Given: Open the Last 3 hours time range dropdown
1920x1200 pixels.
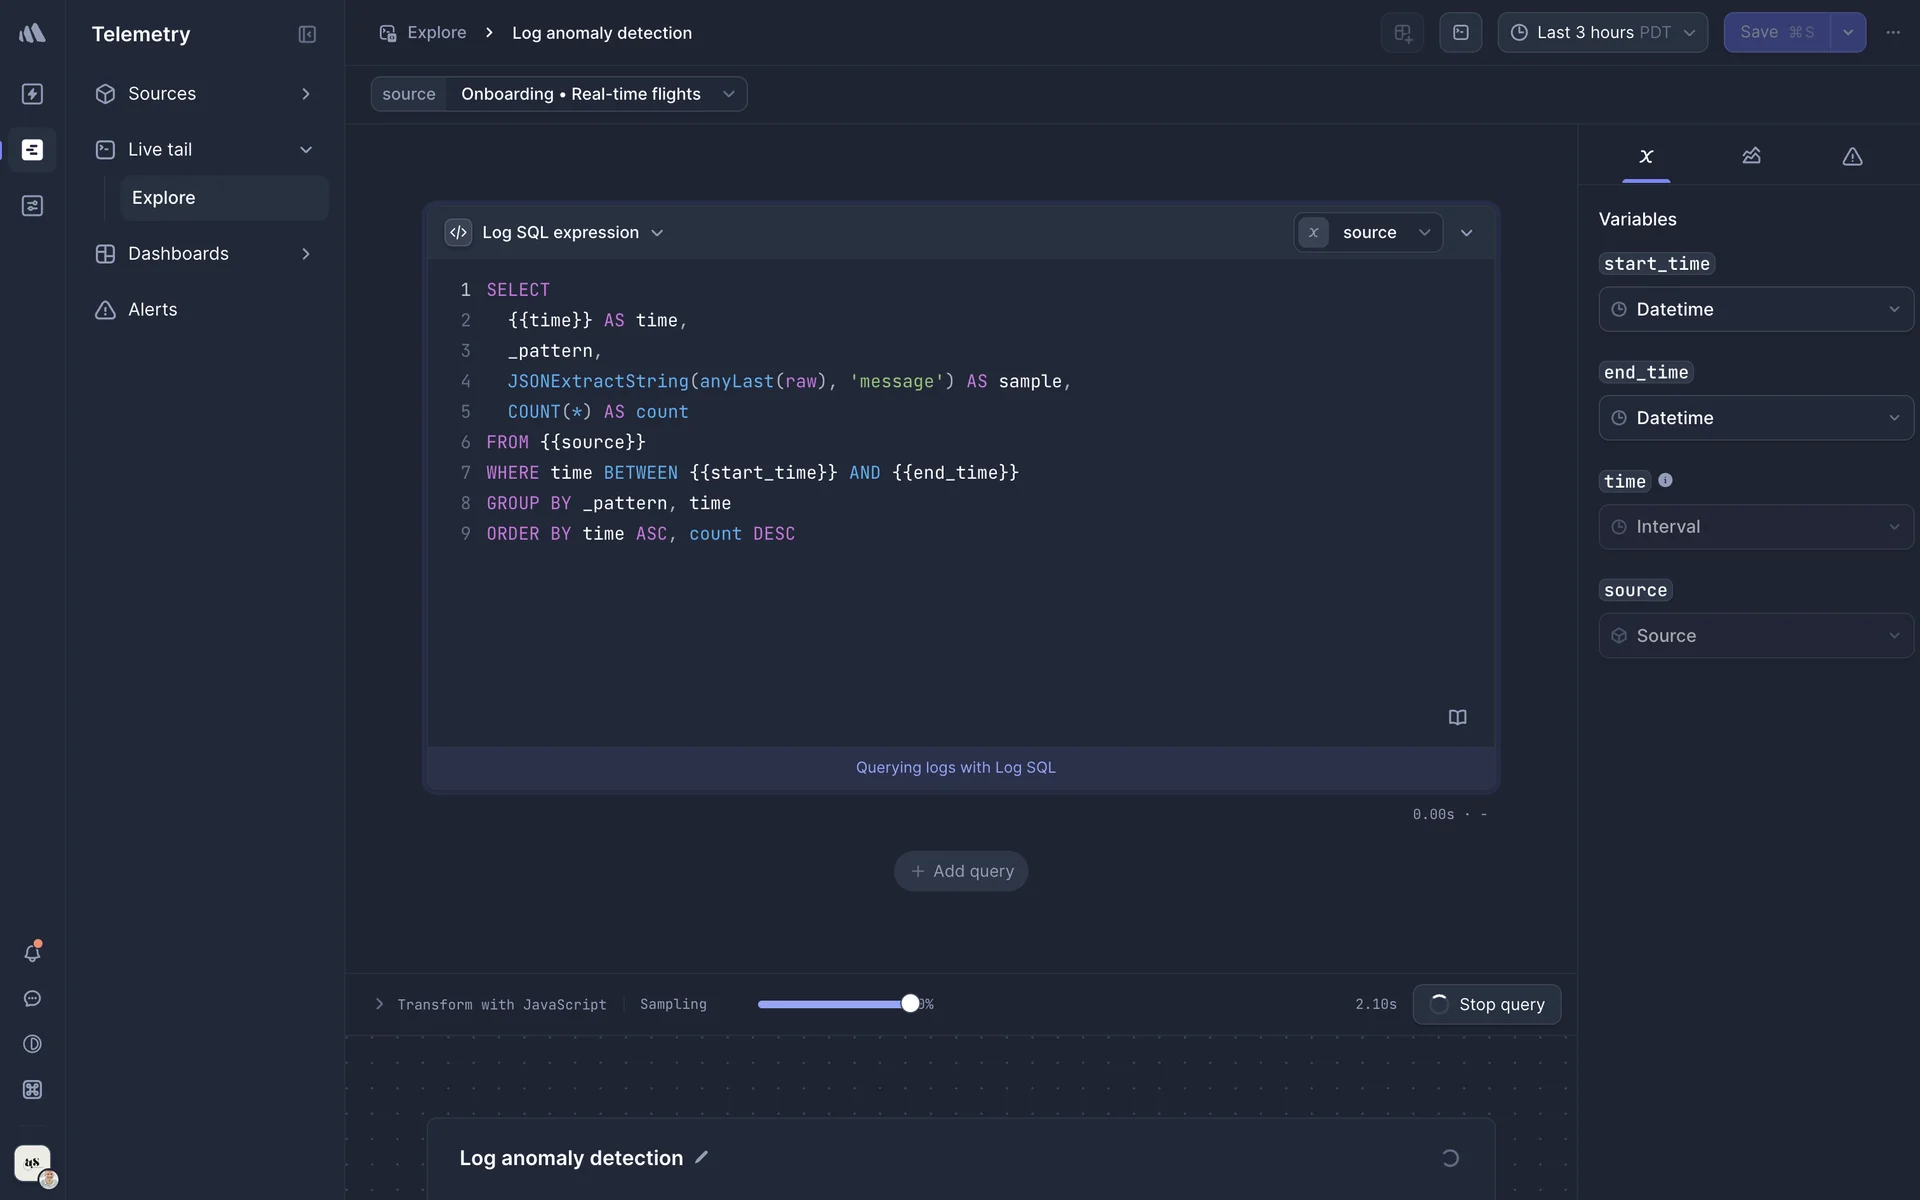Looking at the screenshot, I should [1602, 32].
